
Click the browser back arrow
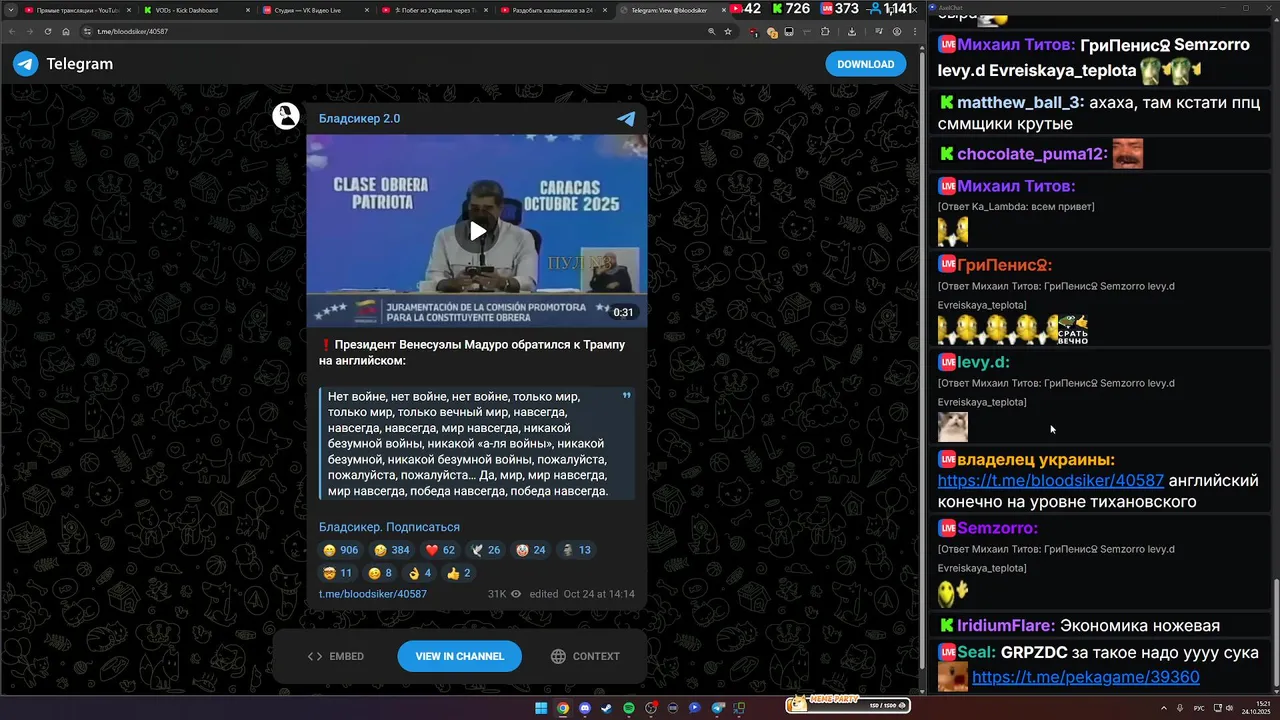click(12, 31)
